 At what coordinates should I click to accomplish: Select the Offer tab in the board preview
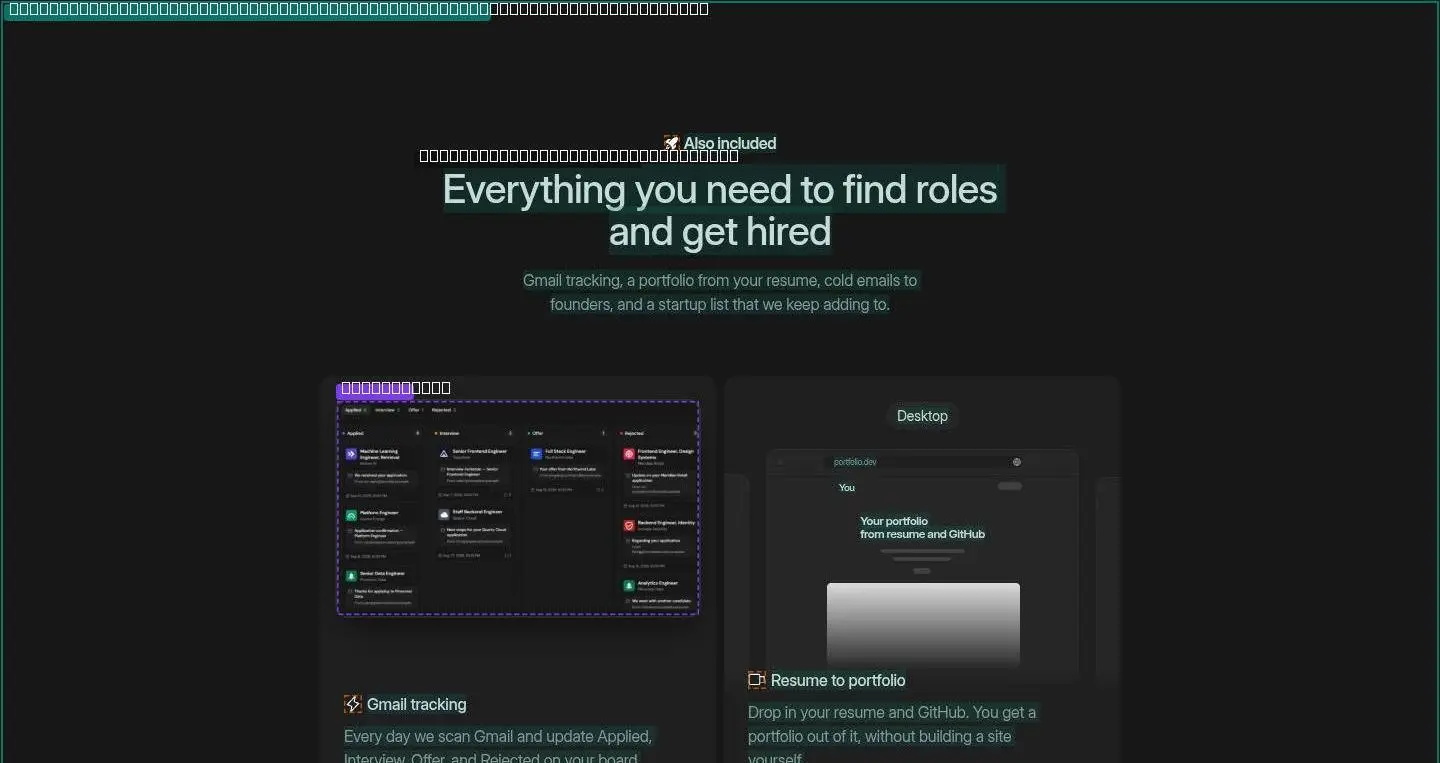[x=416, y=410]
